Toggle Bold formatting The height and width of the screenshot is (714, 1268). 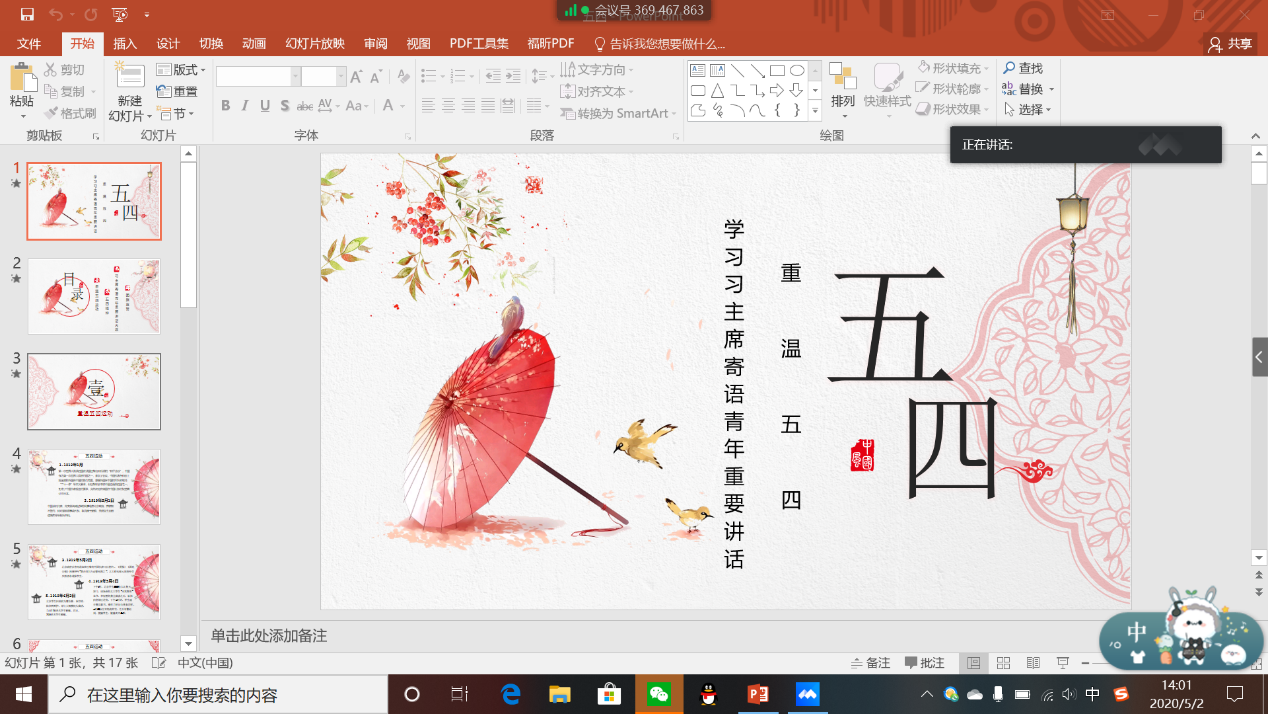coord(226,106)
